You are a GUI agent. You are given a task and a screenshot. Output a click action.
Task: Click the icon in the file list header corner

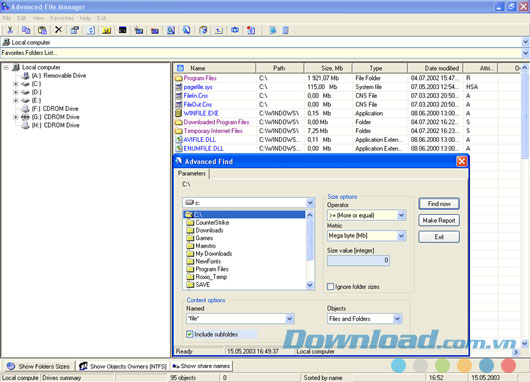[180, 68]
